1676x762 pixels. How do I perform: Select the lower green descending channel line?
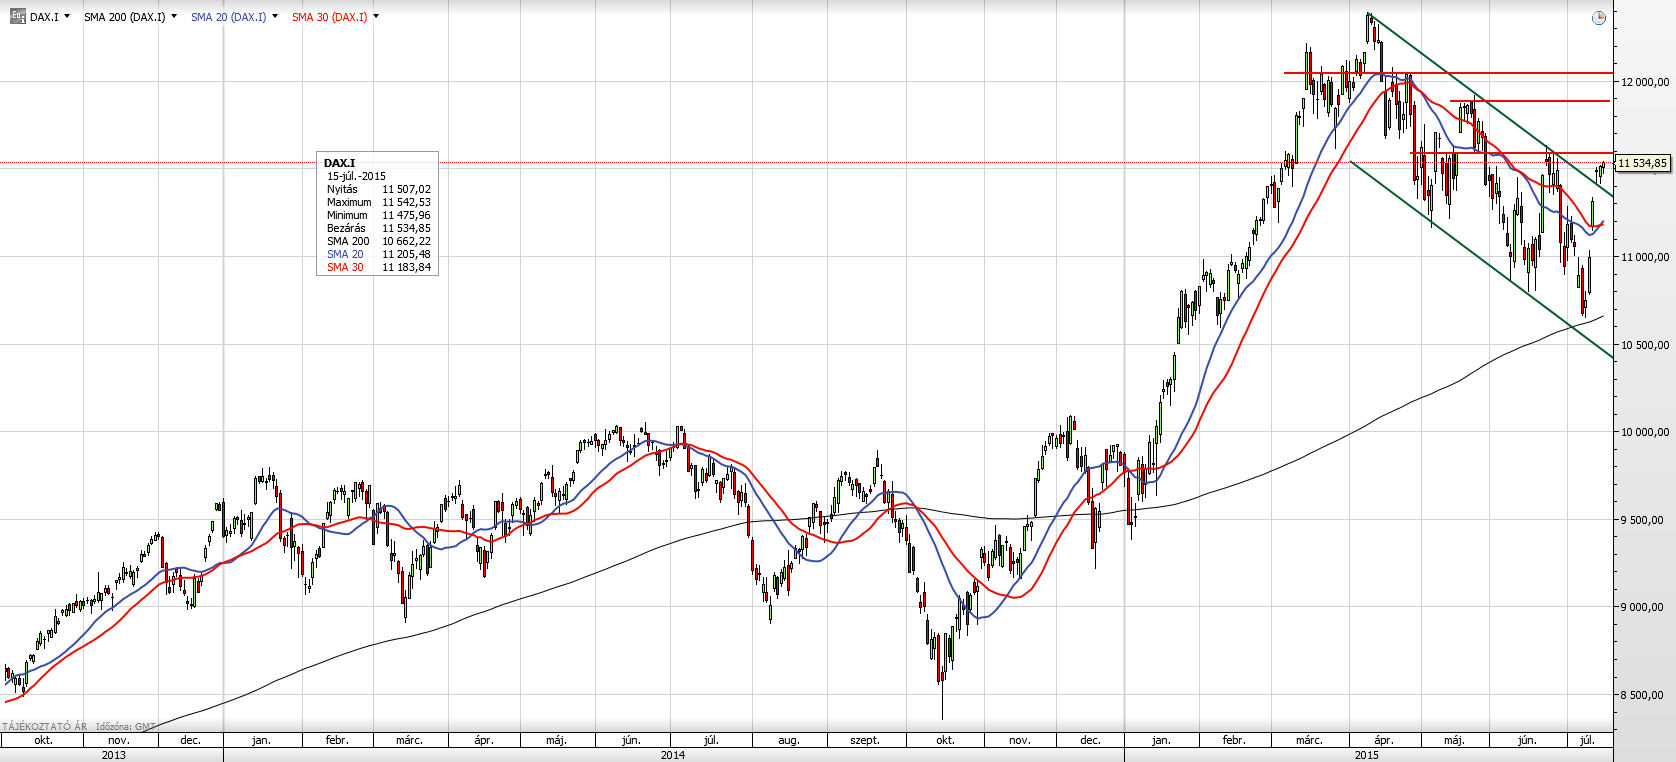point(1480,259)
